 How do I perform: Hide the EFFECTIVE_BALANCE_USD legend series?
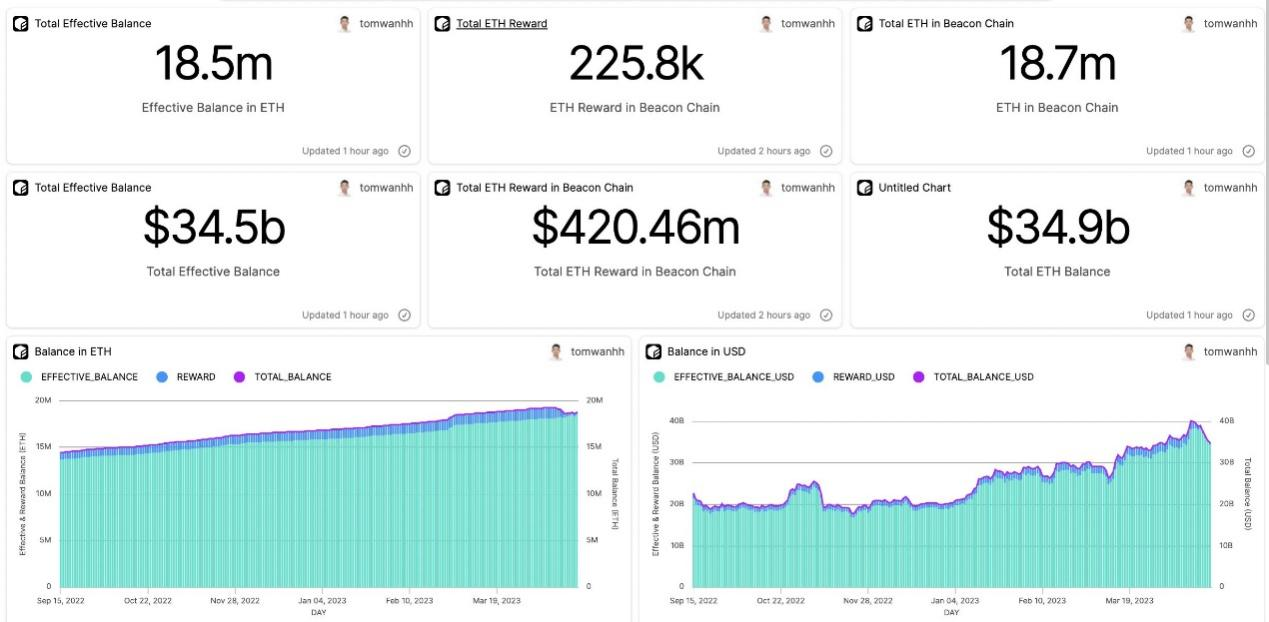(x=734, y=377)
